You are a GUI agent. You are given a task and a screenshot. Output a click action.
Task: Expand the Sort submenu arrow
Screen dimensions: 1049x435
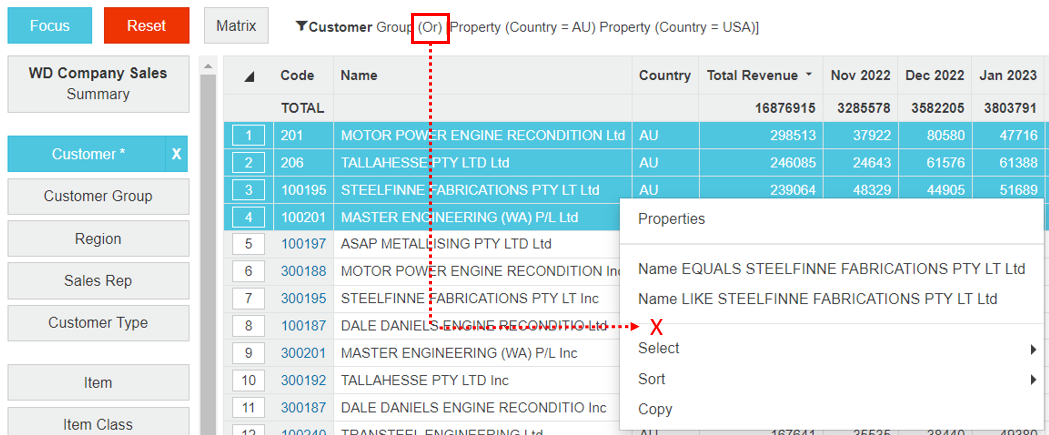[1034, 380]
